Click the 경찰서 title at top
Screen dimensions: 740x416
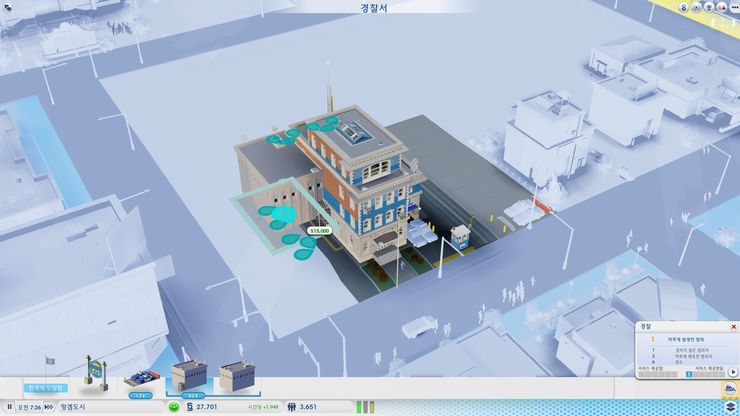pos(374,8)
